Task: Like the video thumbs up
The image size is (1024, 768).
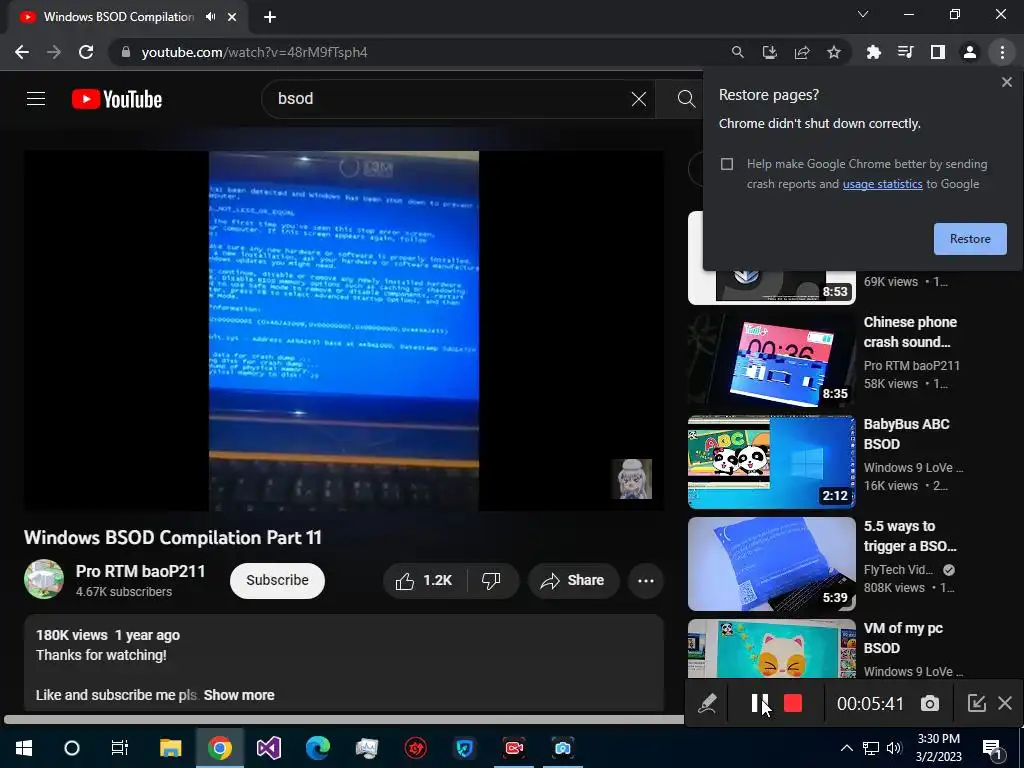Action: (424, 581)
